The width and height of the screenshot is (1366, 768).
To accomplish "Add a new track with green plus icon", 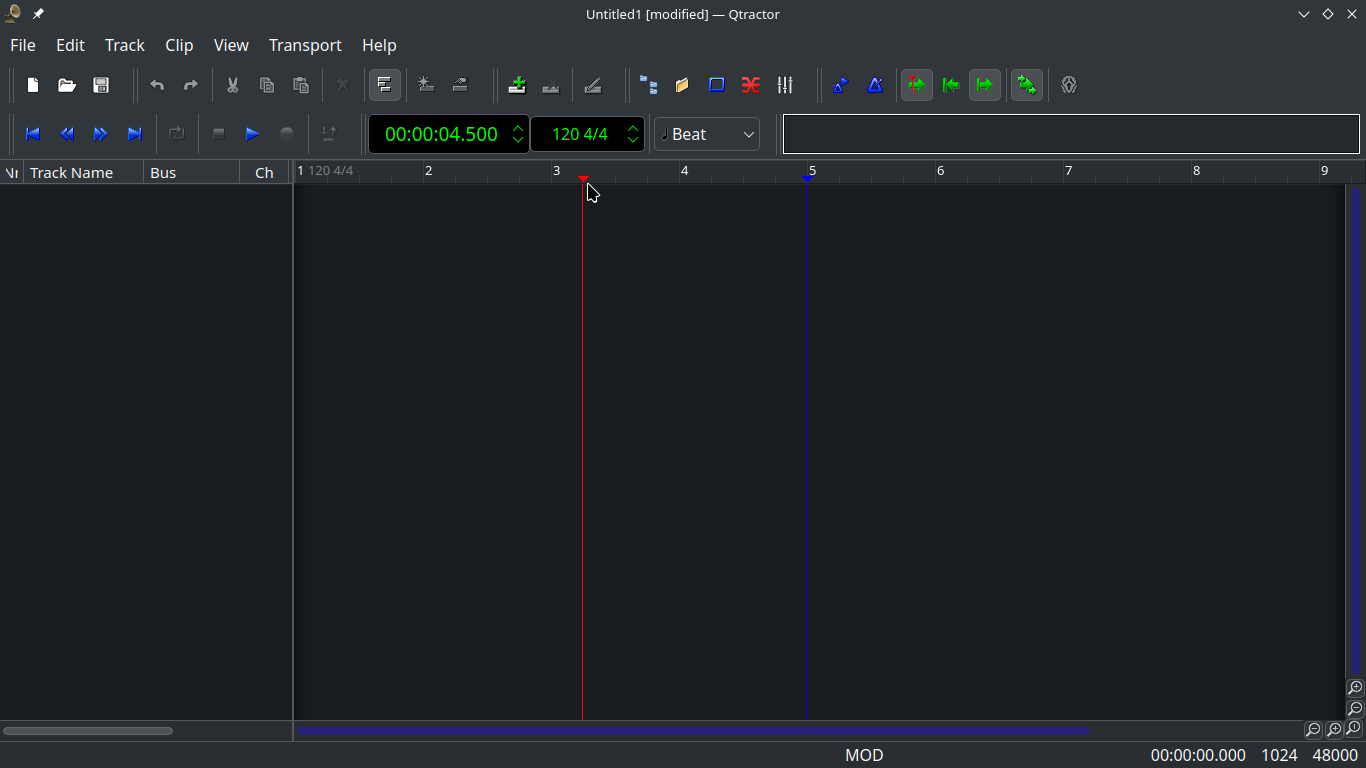I will tap(517, 85).
